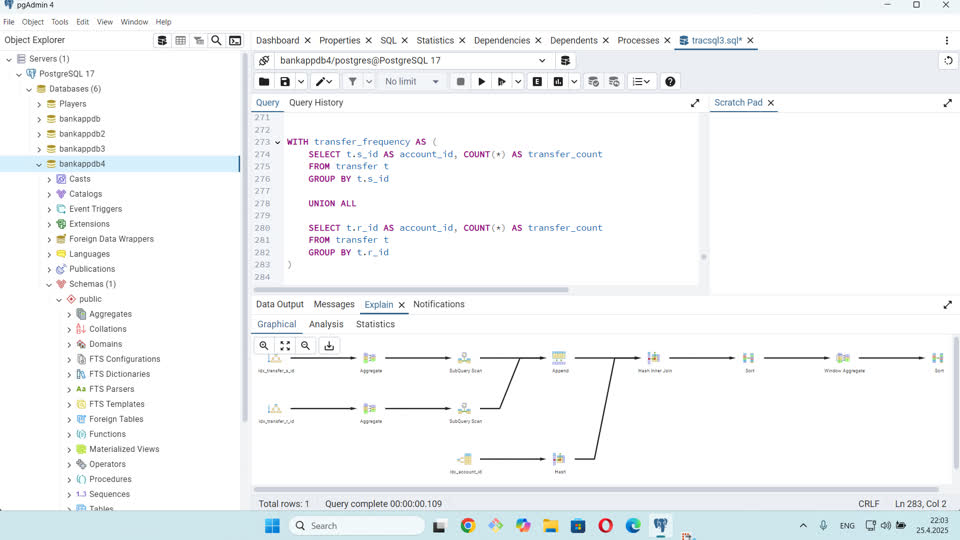Switch to the Query History tab
This screenshot has height=540, width=960.
316,102
